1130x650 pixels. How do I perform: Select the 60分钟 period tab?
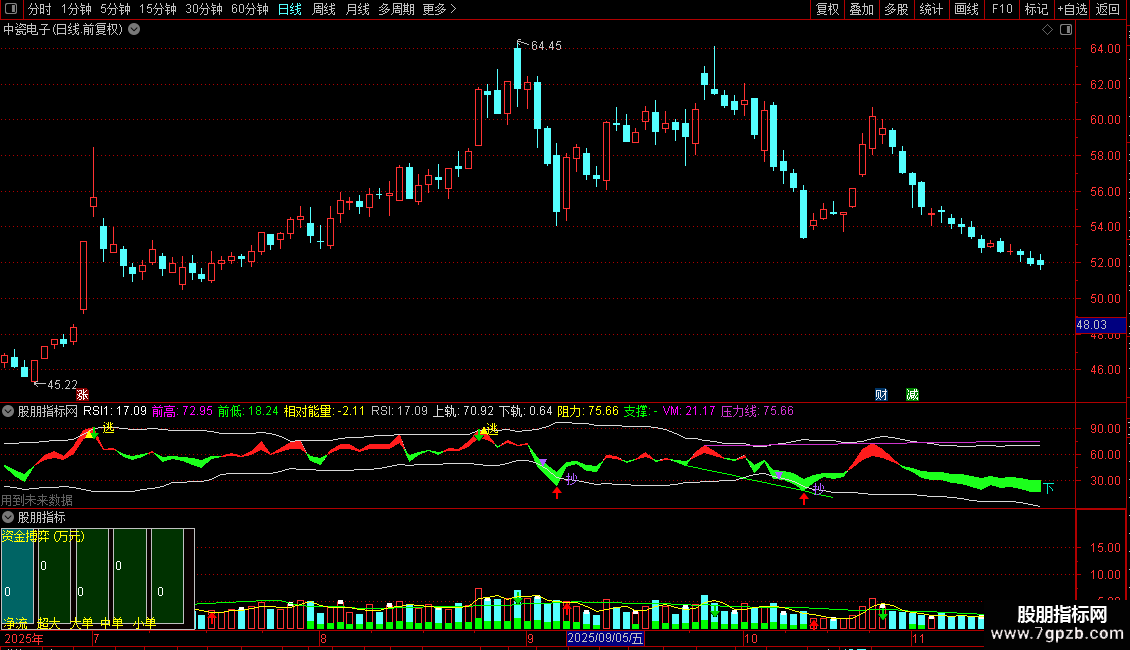coord(249,9)
